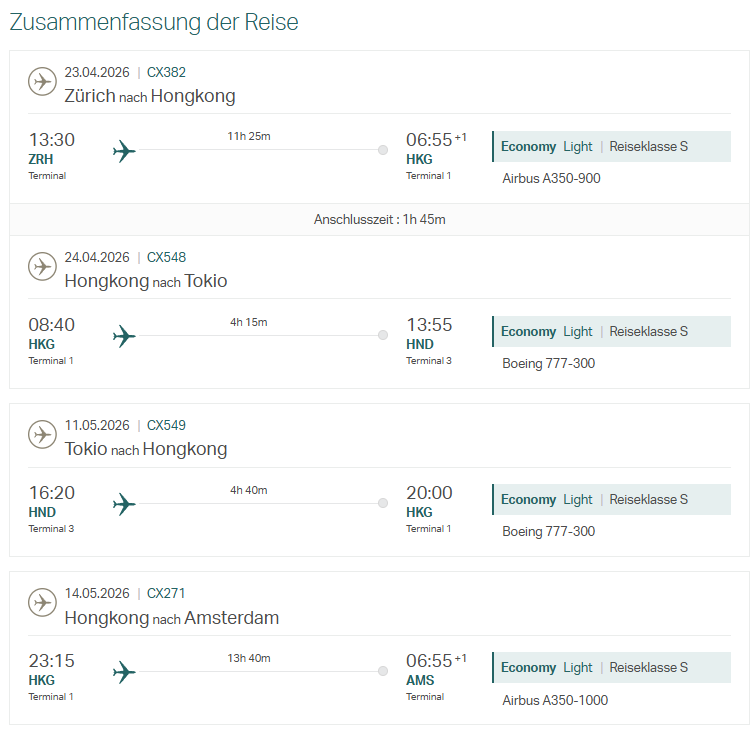Viewport: 756px width, 731px height.
Task: Click the arrival dot on the 4h 40m line
Action: 383,503
